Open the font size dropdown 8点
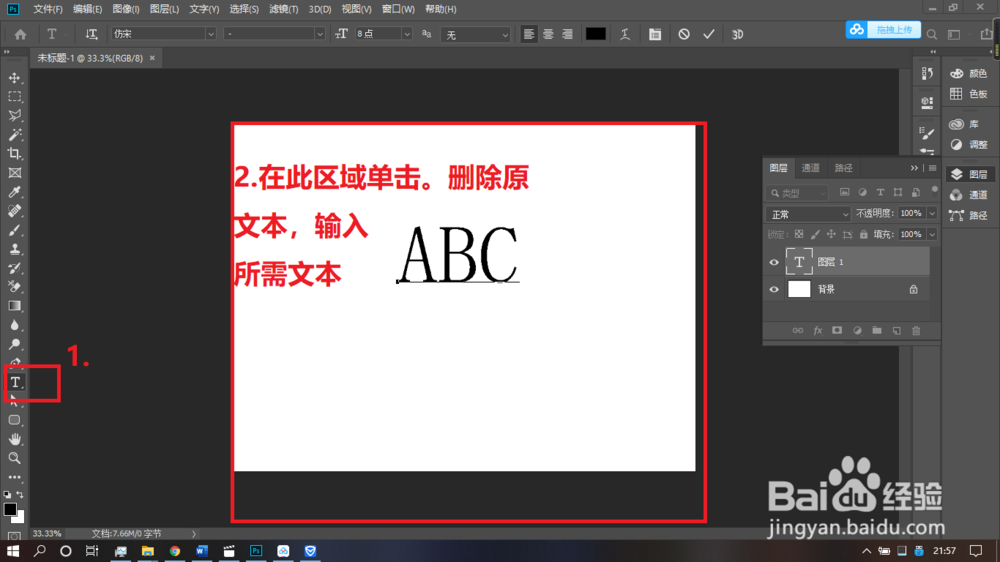The height and width of the screenshot is (562, 1000). (383, 34)
